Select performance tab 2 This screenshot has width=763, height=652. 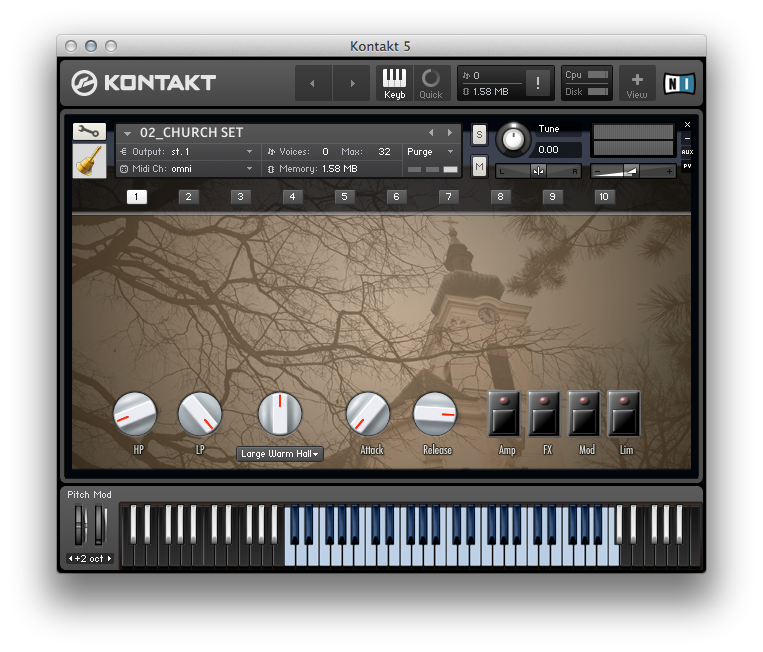point(188,197)
